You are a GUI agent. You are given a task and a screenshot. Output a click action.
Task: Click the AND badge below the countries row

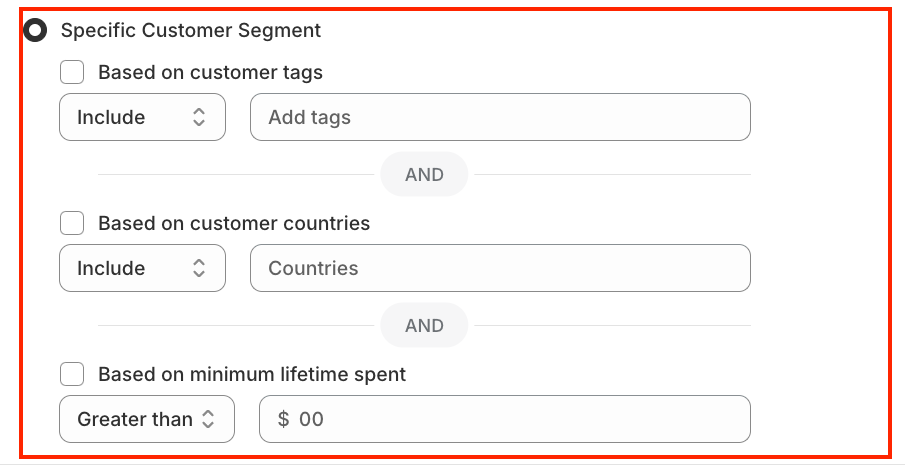tap(424, 325)
